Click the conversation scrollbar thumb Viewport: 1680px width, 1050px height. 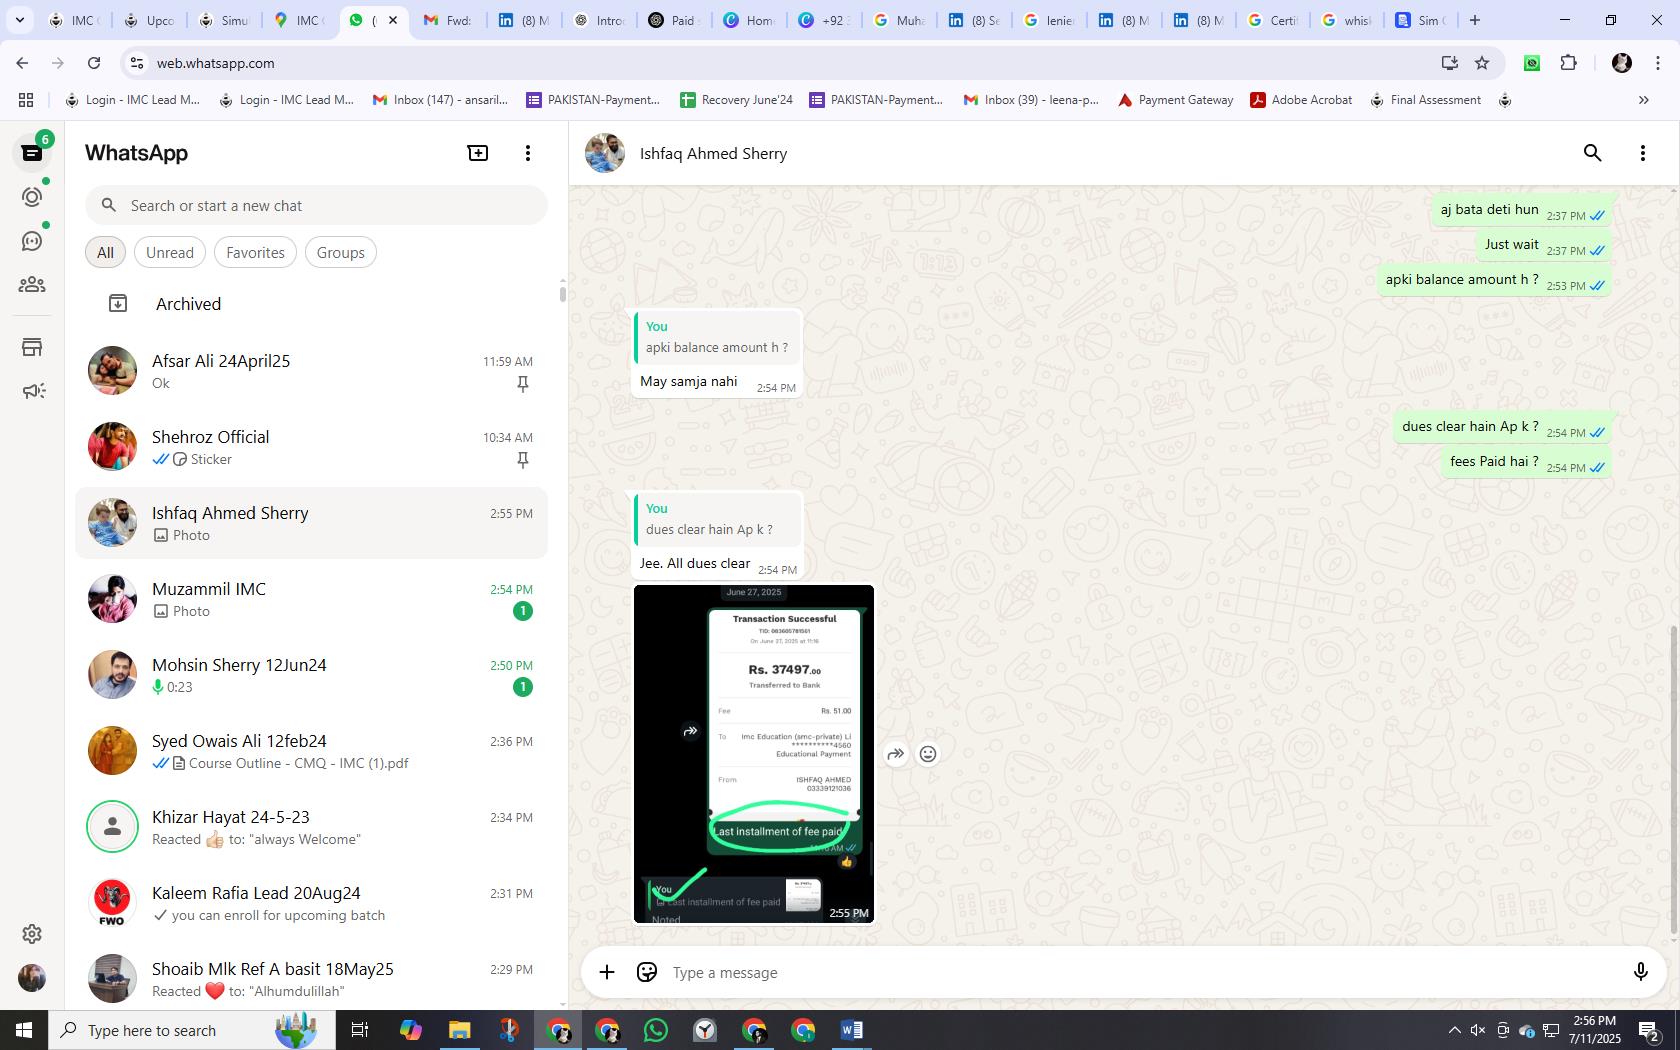[x=1674, y=780]
